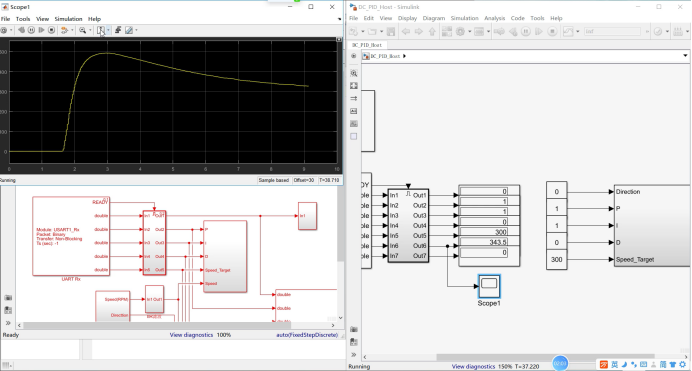The height and width of the screenshot is (371, 692).
Task: Click View diagnostics link in lower-left model
Action: coord(191,335)
